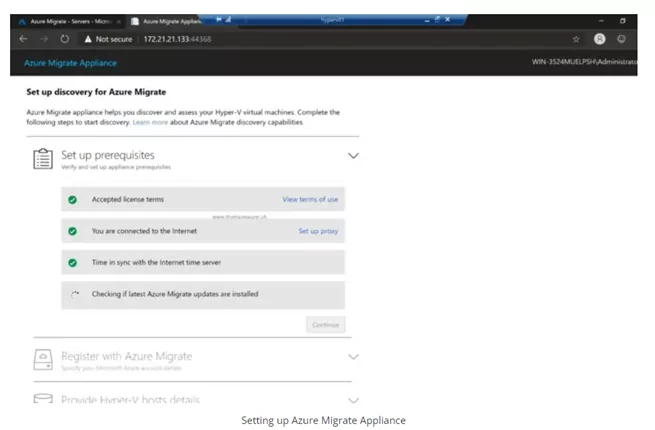Close the Azure Migrate - Servers tab

click(119, 21)
